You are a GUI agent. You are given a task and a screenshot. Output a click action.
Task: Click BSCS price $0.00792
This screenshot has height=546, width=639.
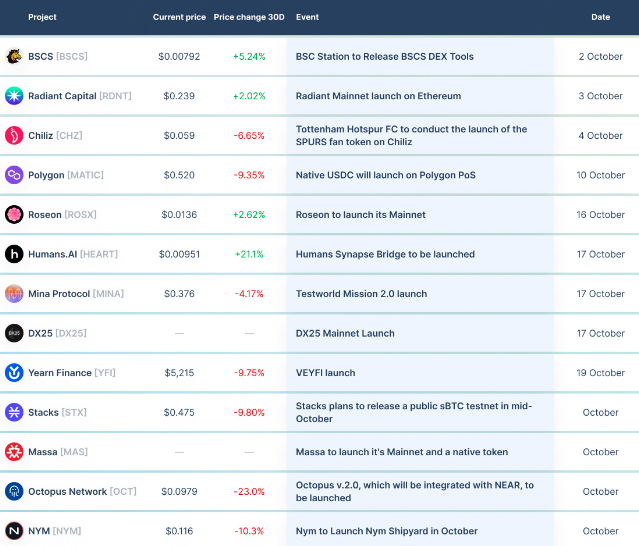[x=179, y=56]
